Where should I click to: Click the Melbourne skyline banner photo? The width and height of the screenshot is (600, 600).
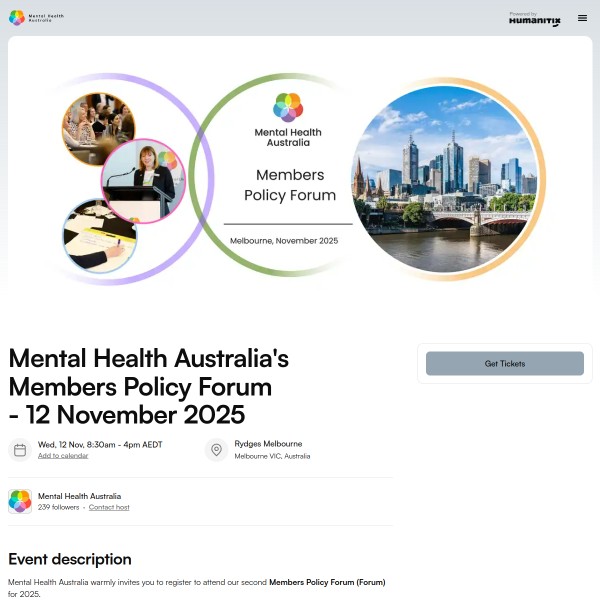[x=444, y=179]
